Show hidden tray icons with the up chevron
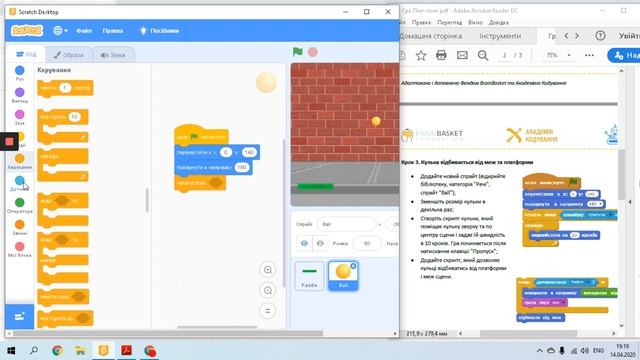Viewport: 640px width, 360px height. pos(539,351)
